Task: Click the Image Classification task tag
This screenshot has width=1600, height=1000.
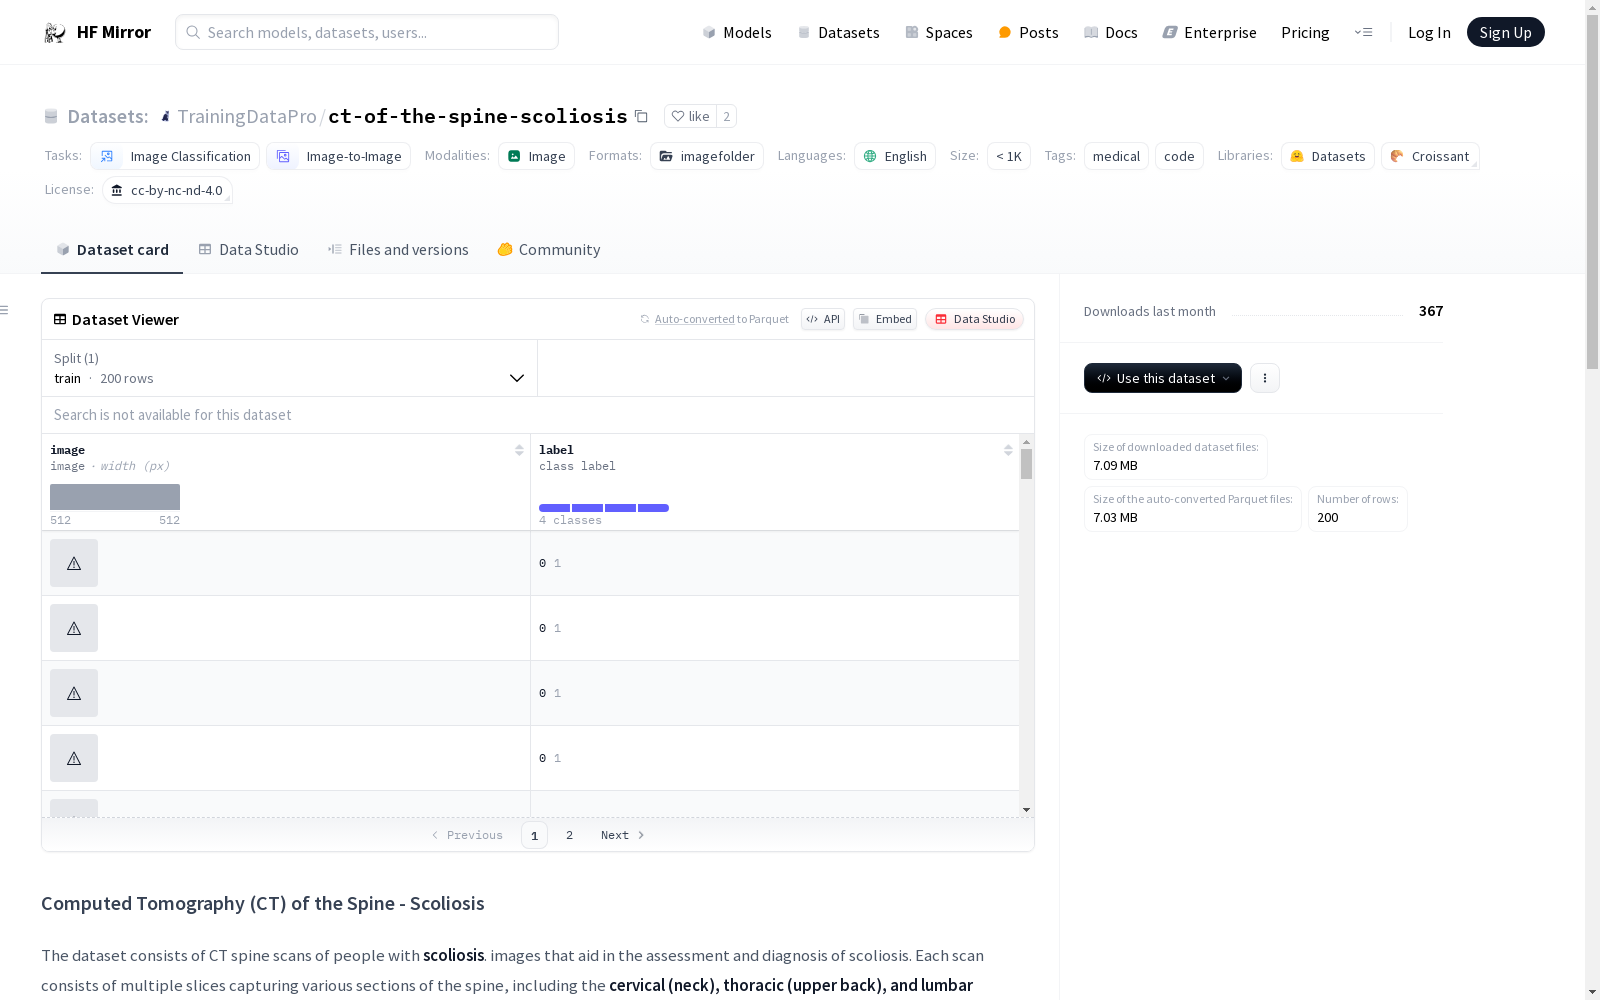Action: coord(175,156)
